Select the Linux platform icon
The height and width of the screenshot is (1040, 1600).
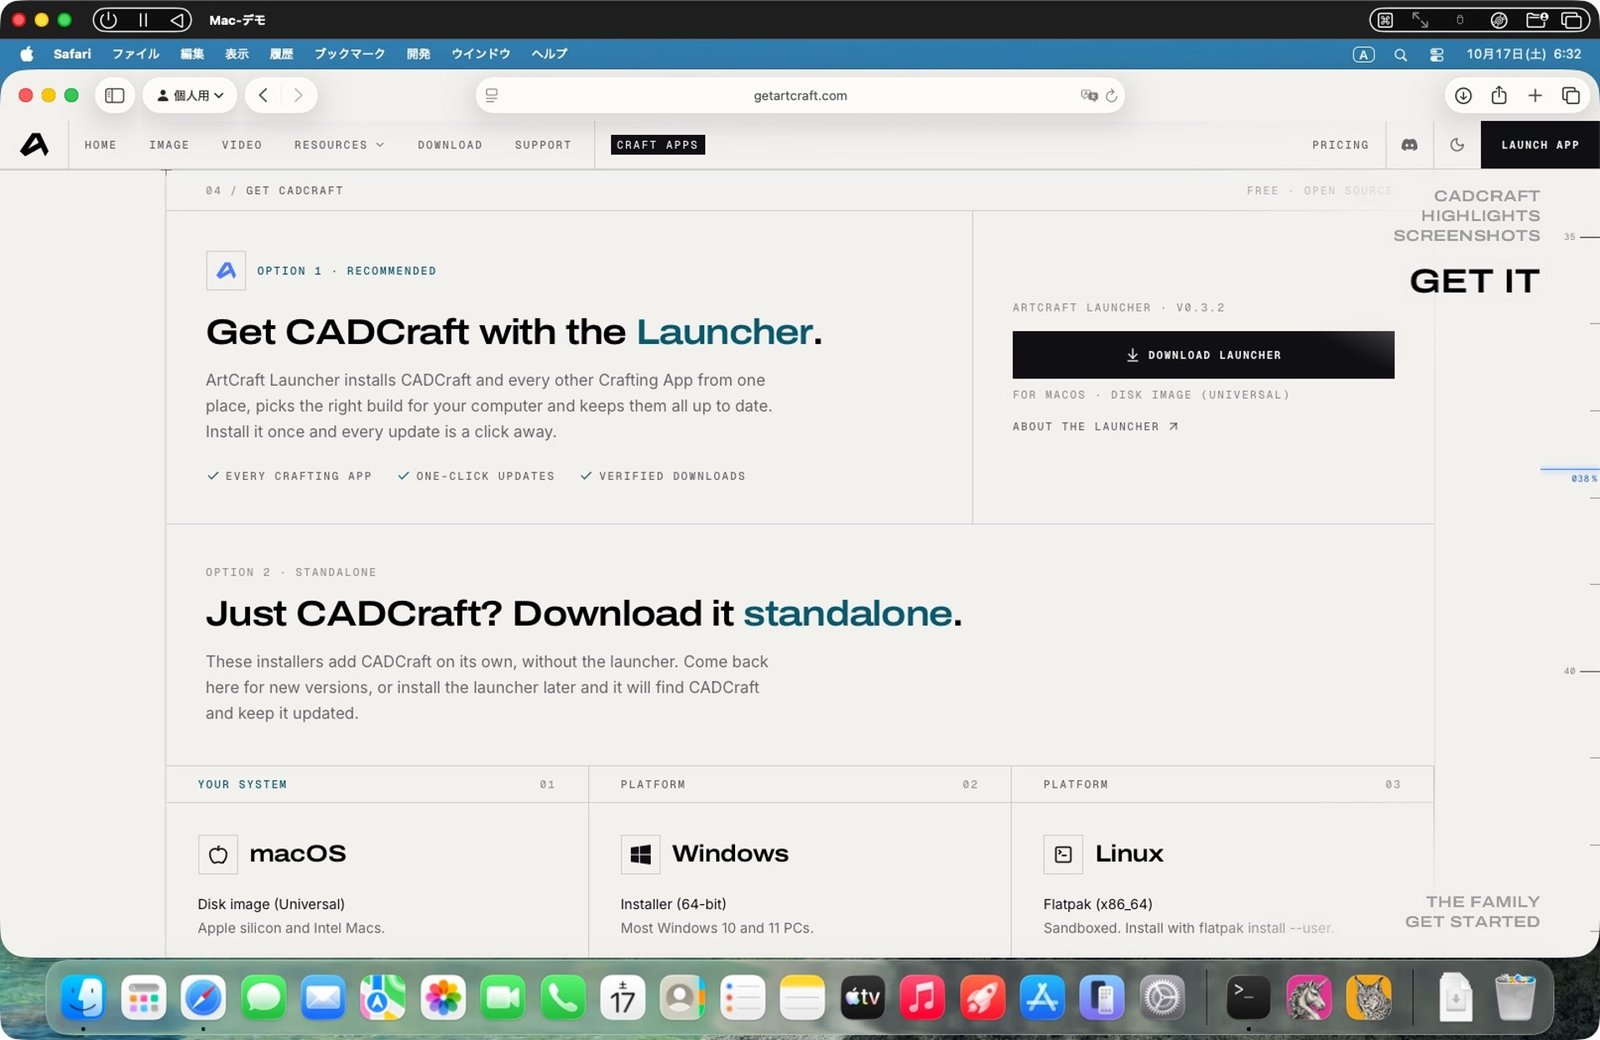pyautogui.click(x=1063, y=855)
